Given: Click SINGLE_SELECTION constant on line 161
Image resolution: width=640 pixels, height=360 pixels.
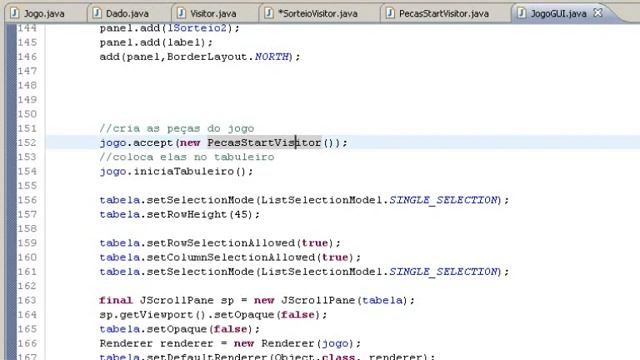Looking at the screenshot, I should coord(443,271).
